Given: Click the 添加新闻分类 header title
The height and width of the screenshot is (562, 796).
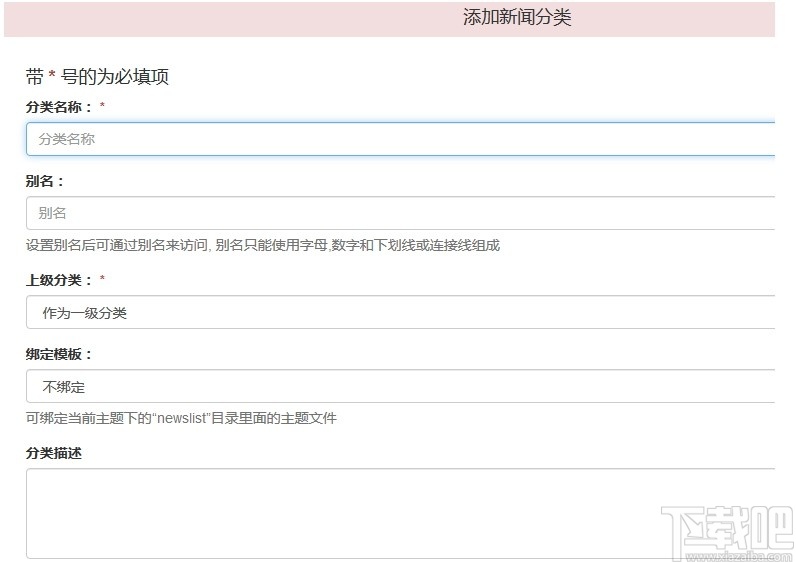Looking at the screenshot, I should tap(517, 18).
